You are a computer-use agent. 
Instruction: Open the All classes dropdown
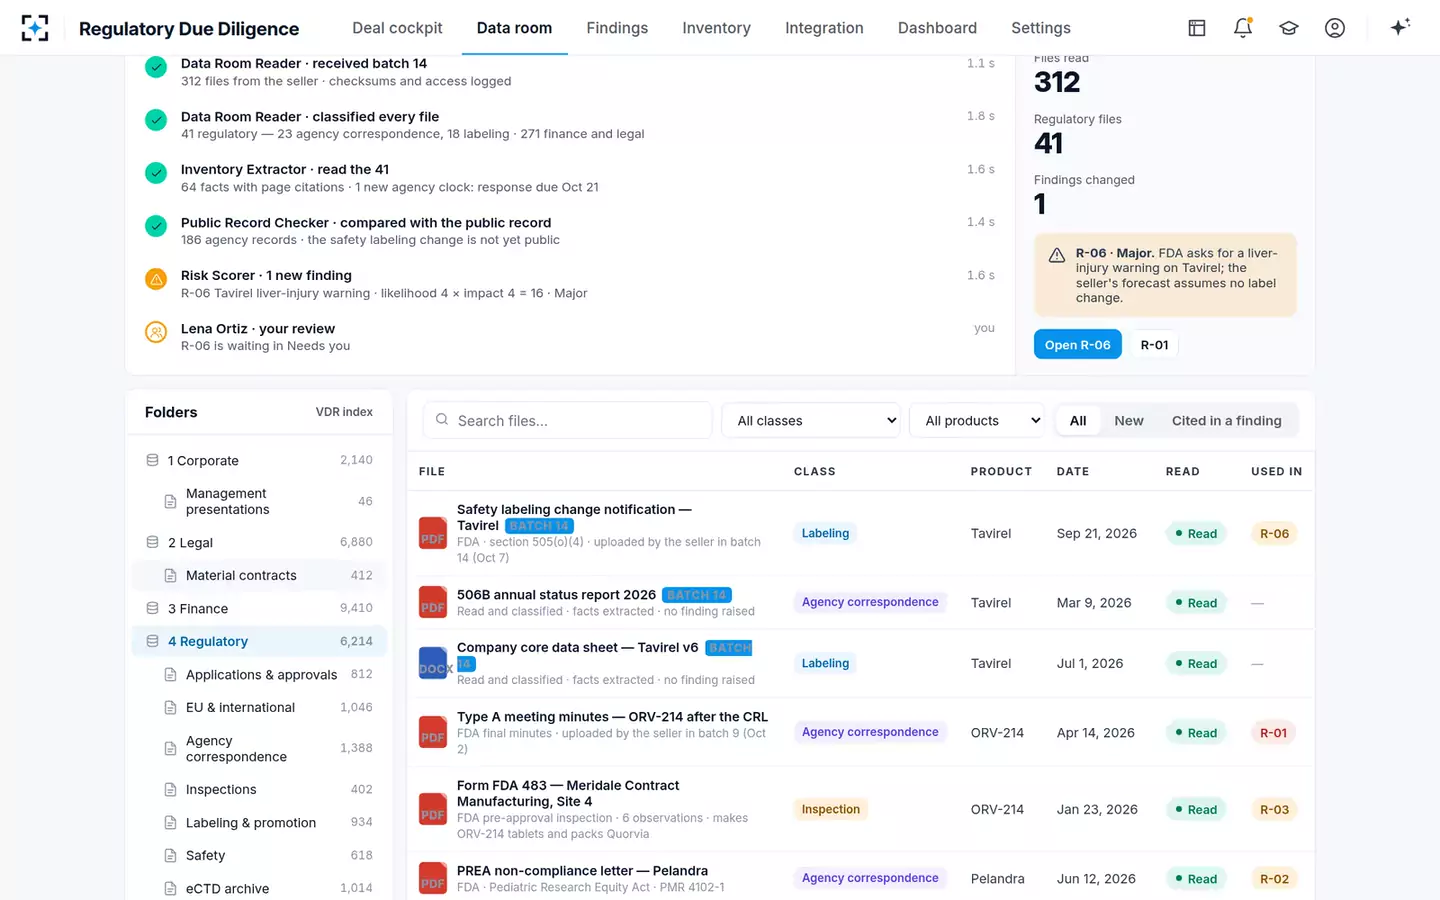click(811, 421)
